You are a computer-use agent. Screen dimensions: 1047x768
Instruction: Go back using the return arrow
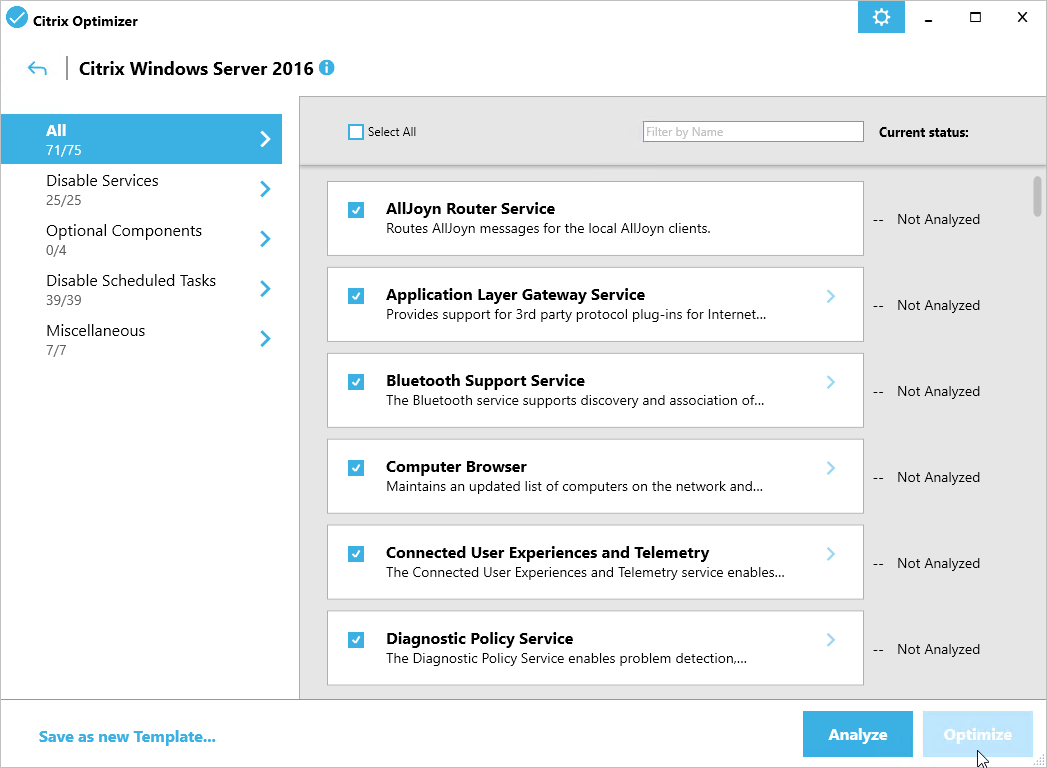point(37,68)
